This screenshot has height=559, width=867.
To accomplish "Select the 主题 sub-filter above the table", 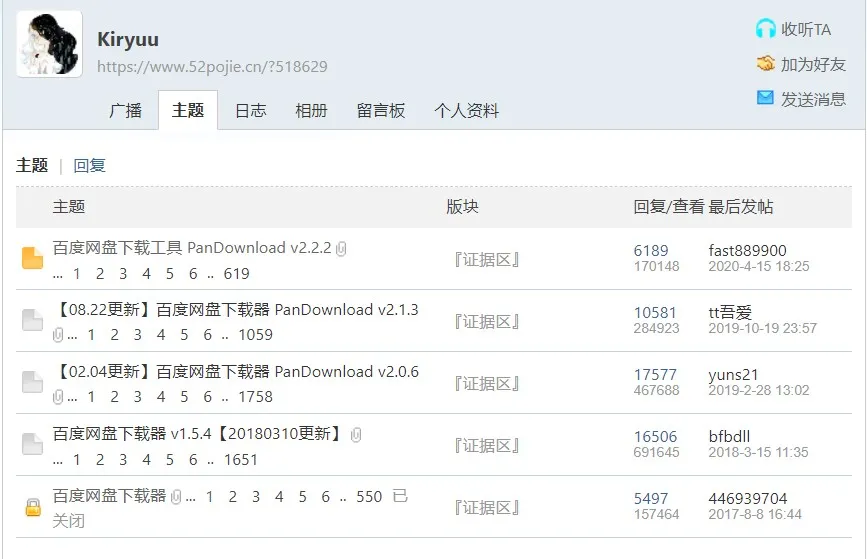I will pyautogui.click(x=32, y=165).
